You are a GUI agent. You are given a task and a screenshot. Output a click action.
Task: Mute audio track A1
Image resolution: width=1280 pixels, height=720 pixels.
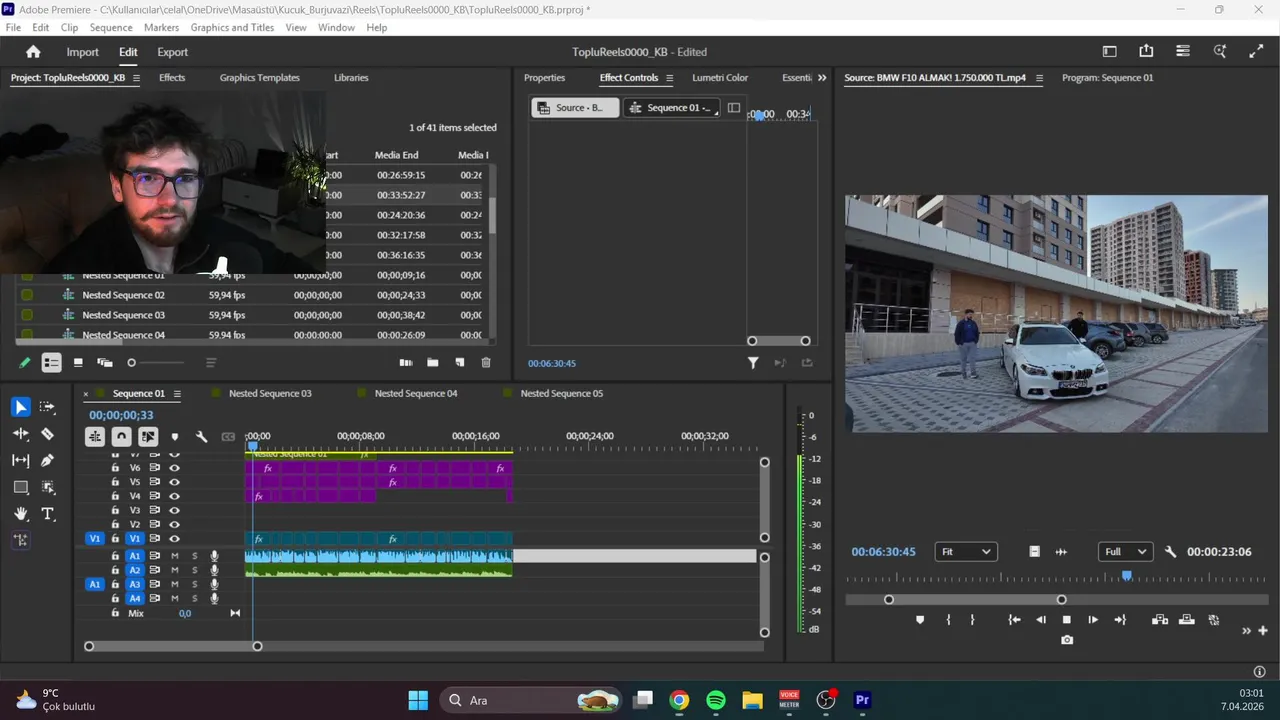pyautogui.click(x=174, y=556)
